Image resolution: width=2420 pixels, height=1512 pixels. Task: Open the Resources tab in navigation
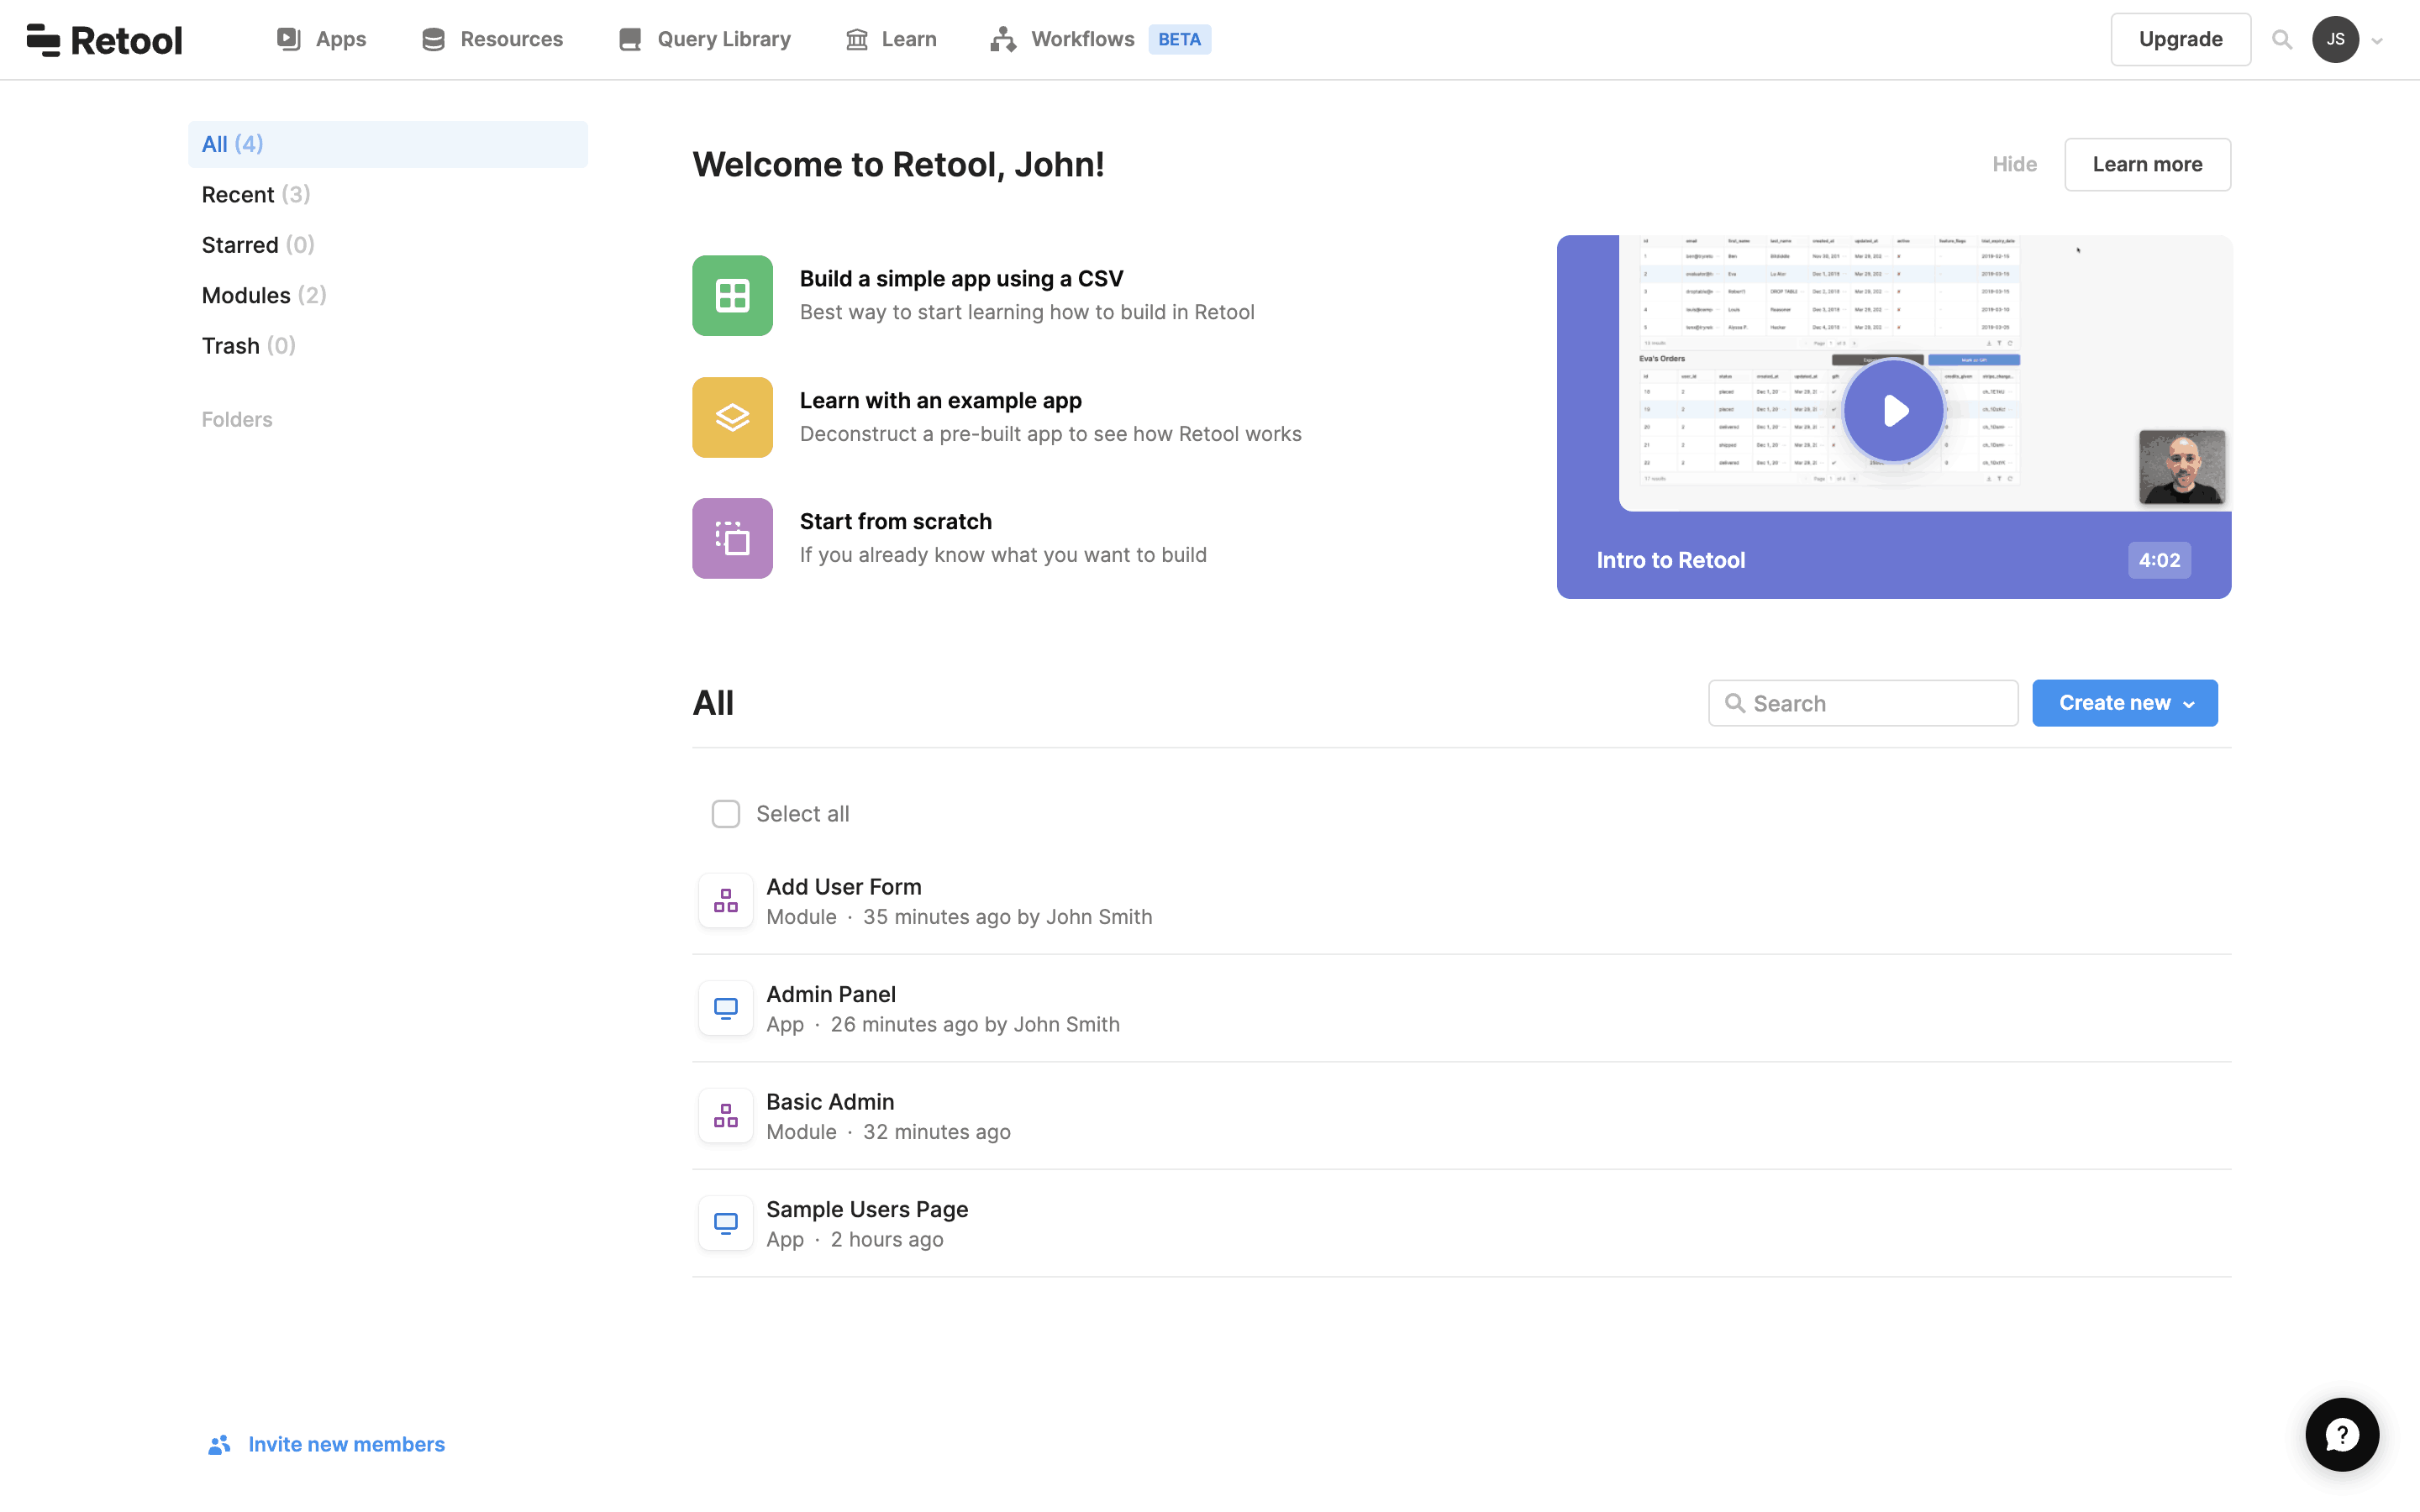pos(492,40)
